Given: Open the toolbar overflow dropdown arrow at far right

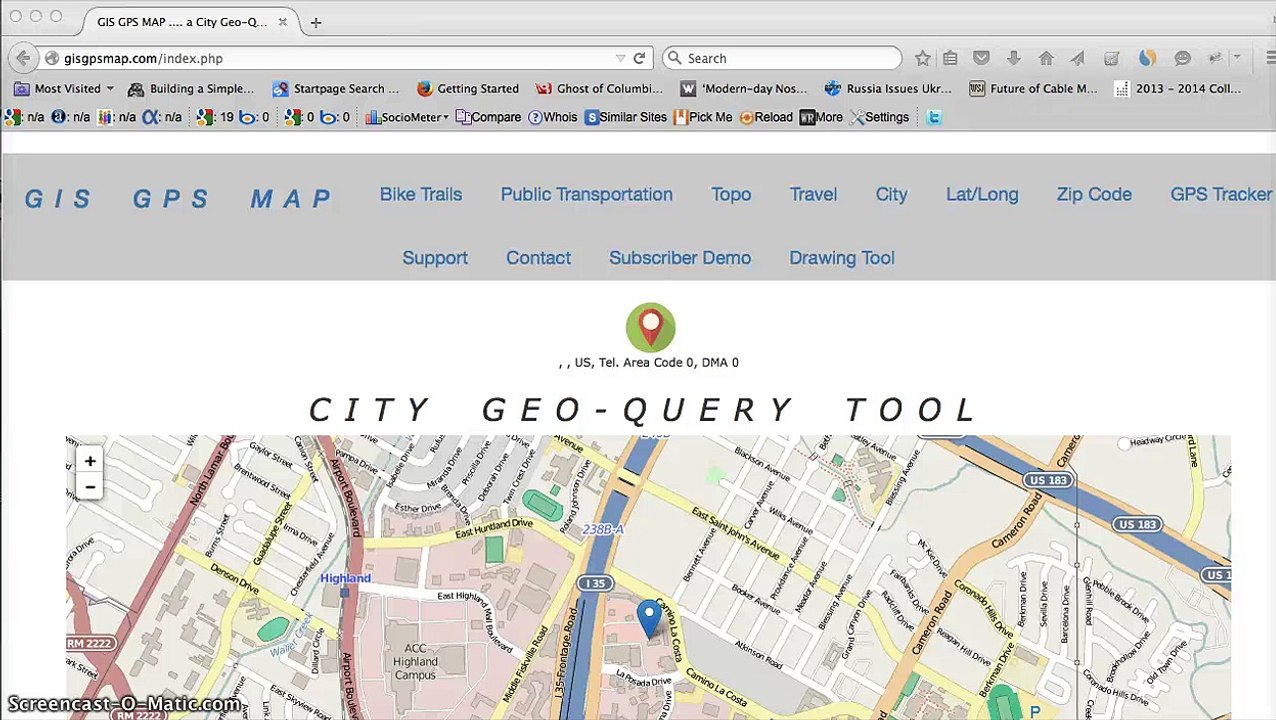Looking at the screenshot, I should coord(1237,58).
